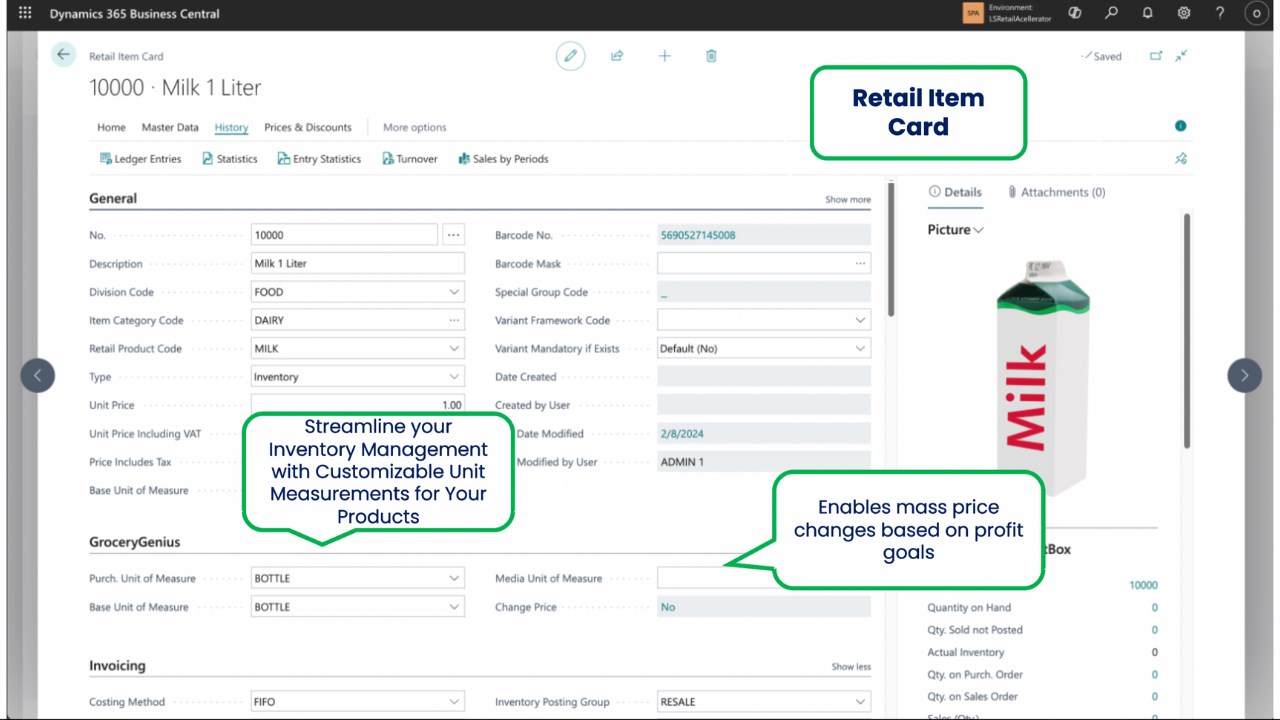Image resolution: width=1280 pixels, height=720 pixels.
Task: Select the History menu tab
Action: (x=231, y=127)
